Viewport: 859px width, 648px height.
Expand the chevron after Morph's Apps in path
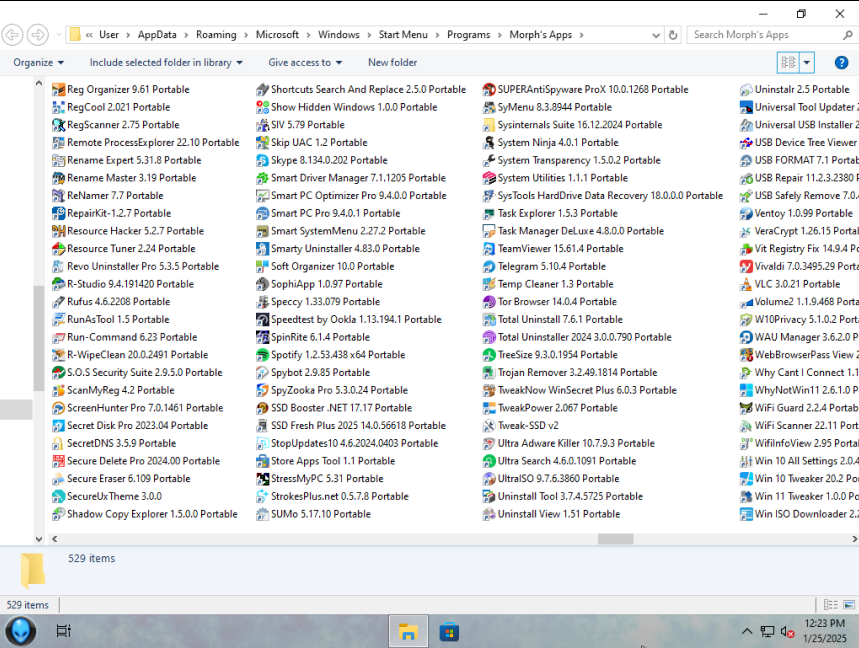pyautogui.click(x=581, y=35)
